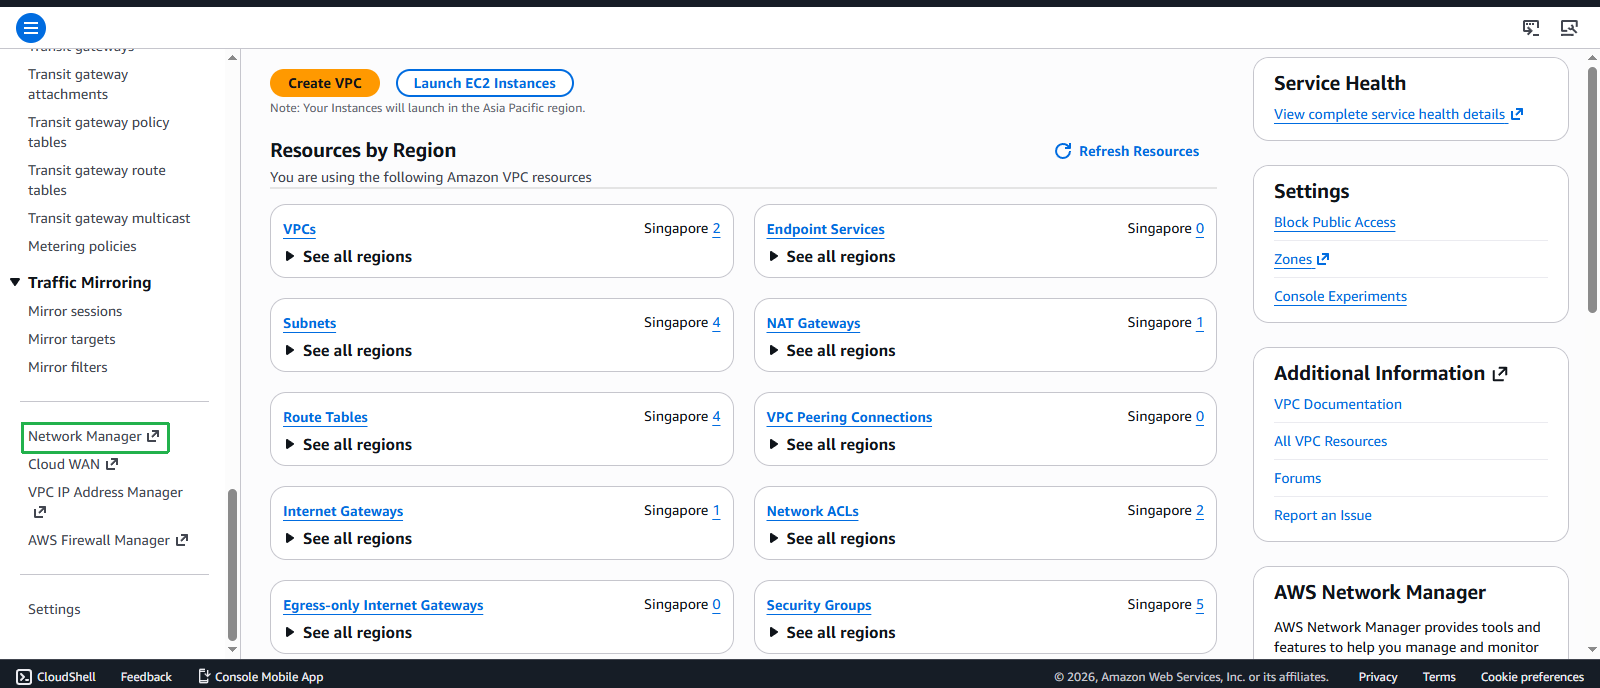Click external link icon beside Additional Information
1600x688 pixels.
1500,374
